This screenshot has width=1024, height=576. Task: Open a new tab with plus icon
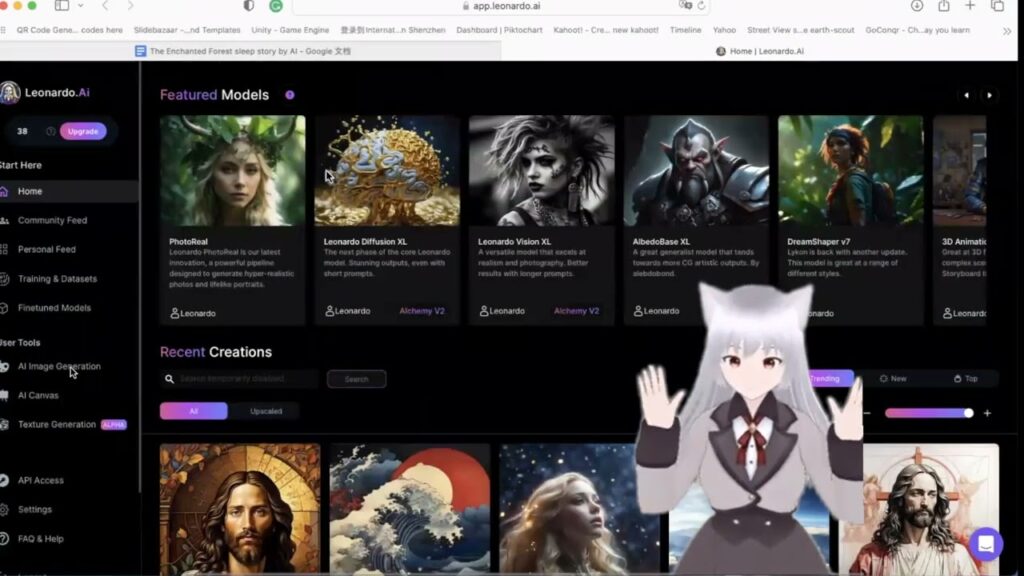[970, 5]
